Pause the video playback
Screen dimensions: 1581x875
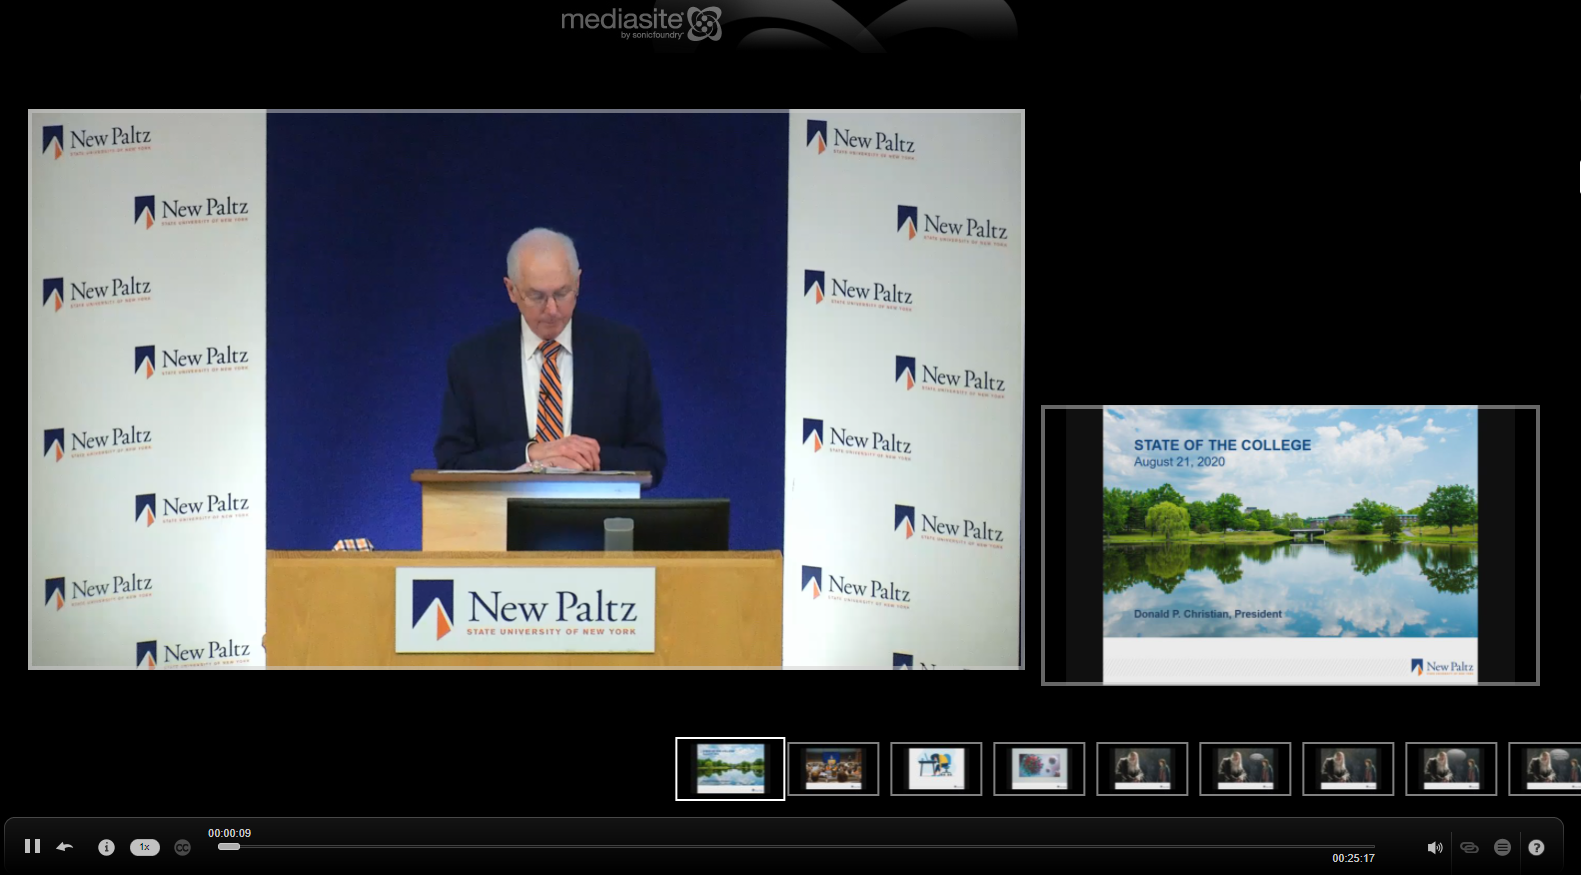(32, 846)
